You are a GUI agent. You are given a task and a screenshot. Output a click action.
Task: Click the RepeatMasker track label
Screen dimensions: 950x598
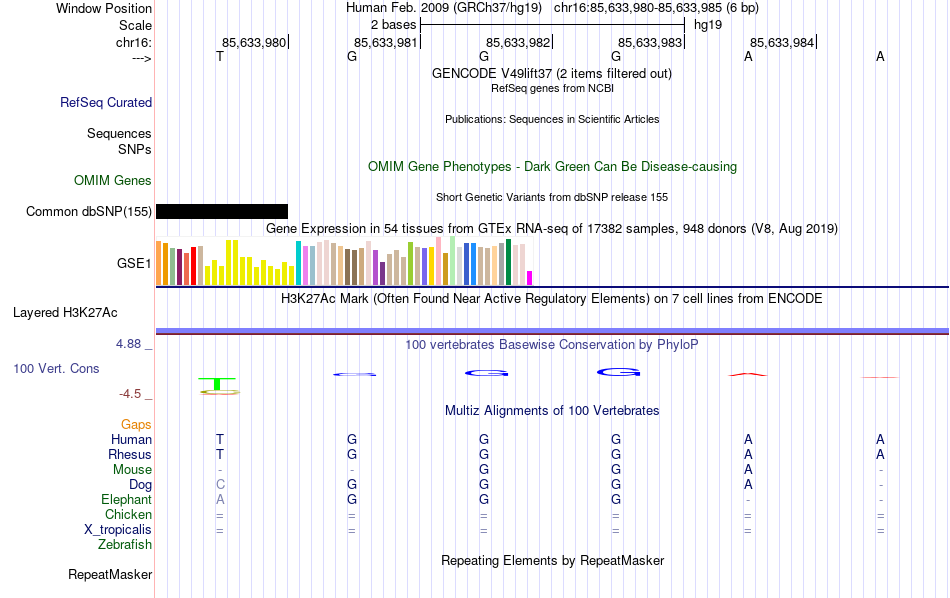pos(110,574)
